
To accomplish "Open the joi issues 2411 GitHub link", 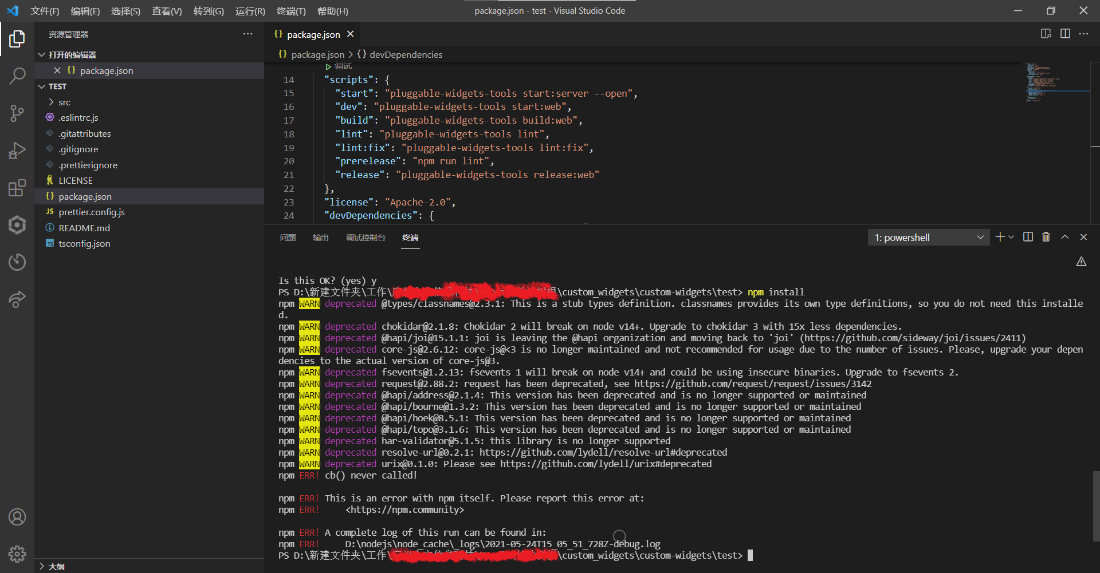I will pyautogui.click(x=913, y=338).
